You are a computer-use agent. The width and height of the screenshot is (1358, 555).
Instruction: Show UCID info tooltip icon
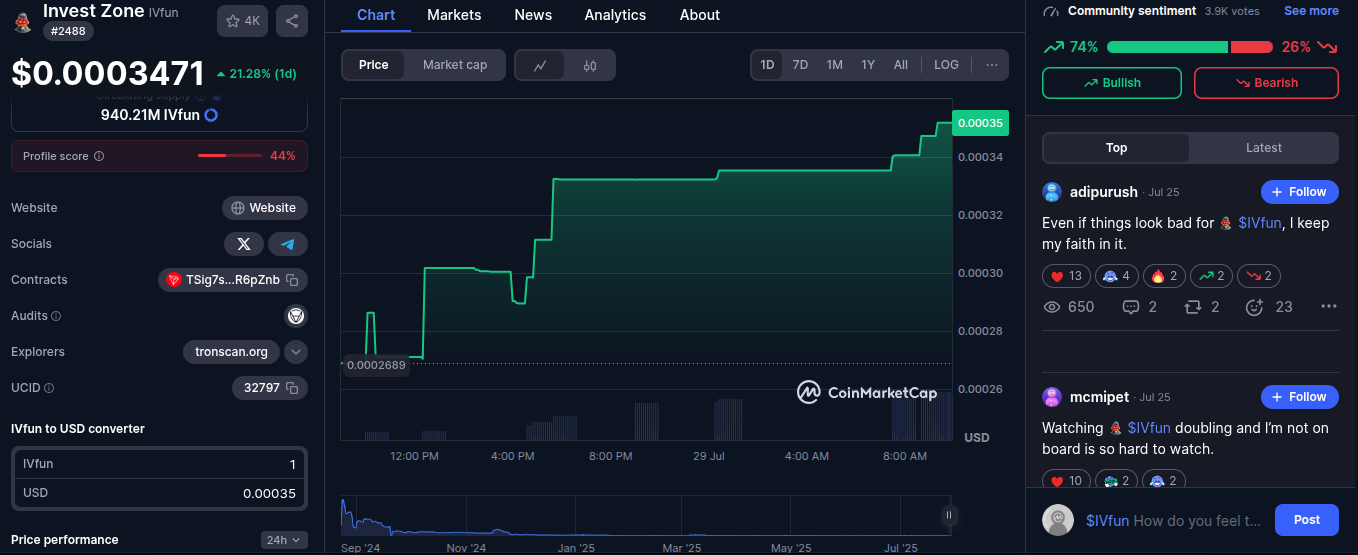[49, 388]
